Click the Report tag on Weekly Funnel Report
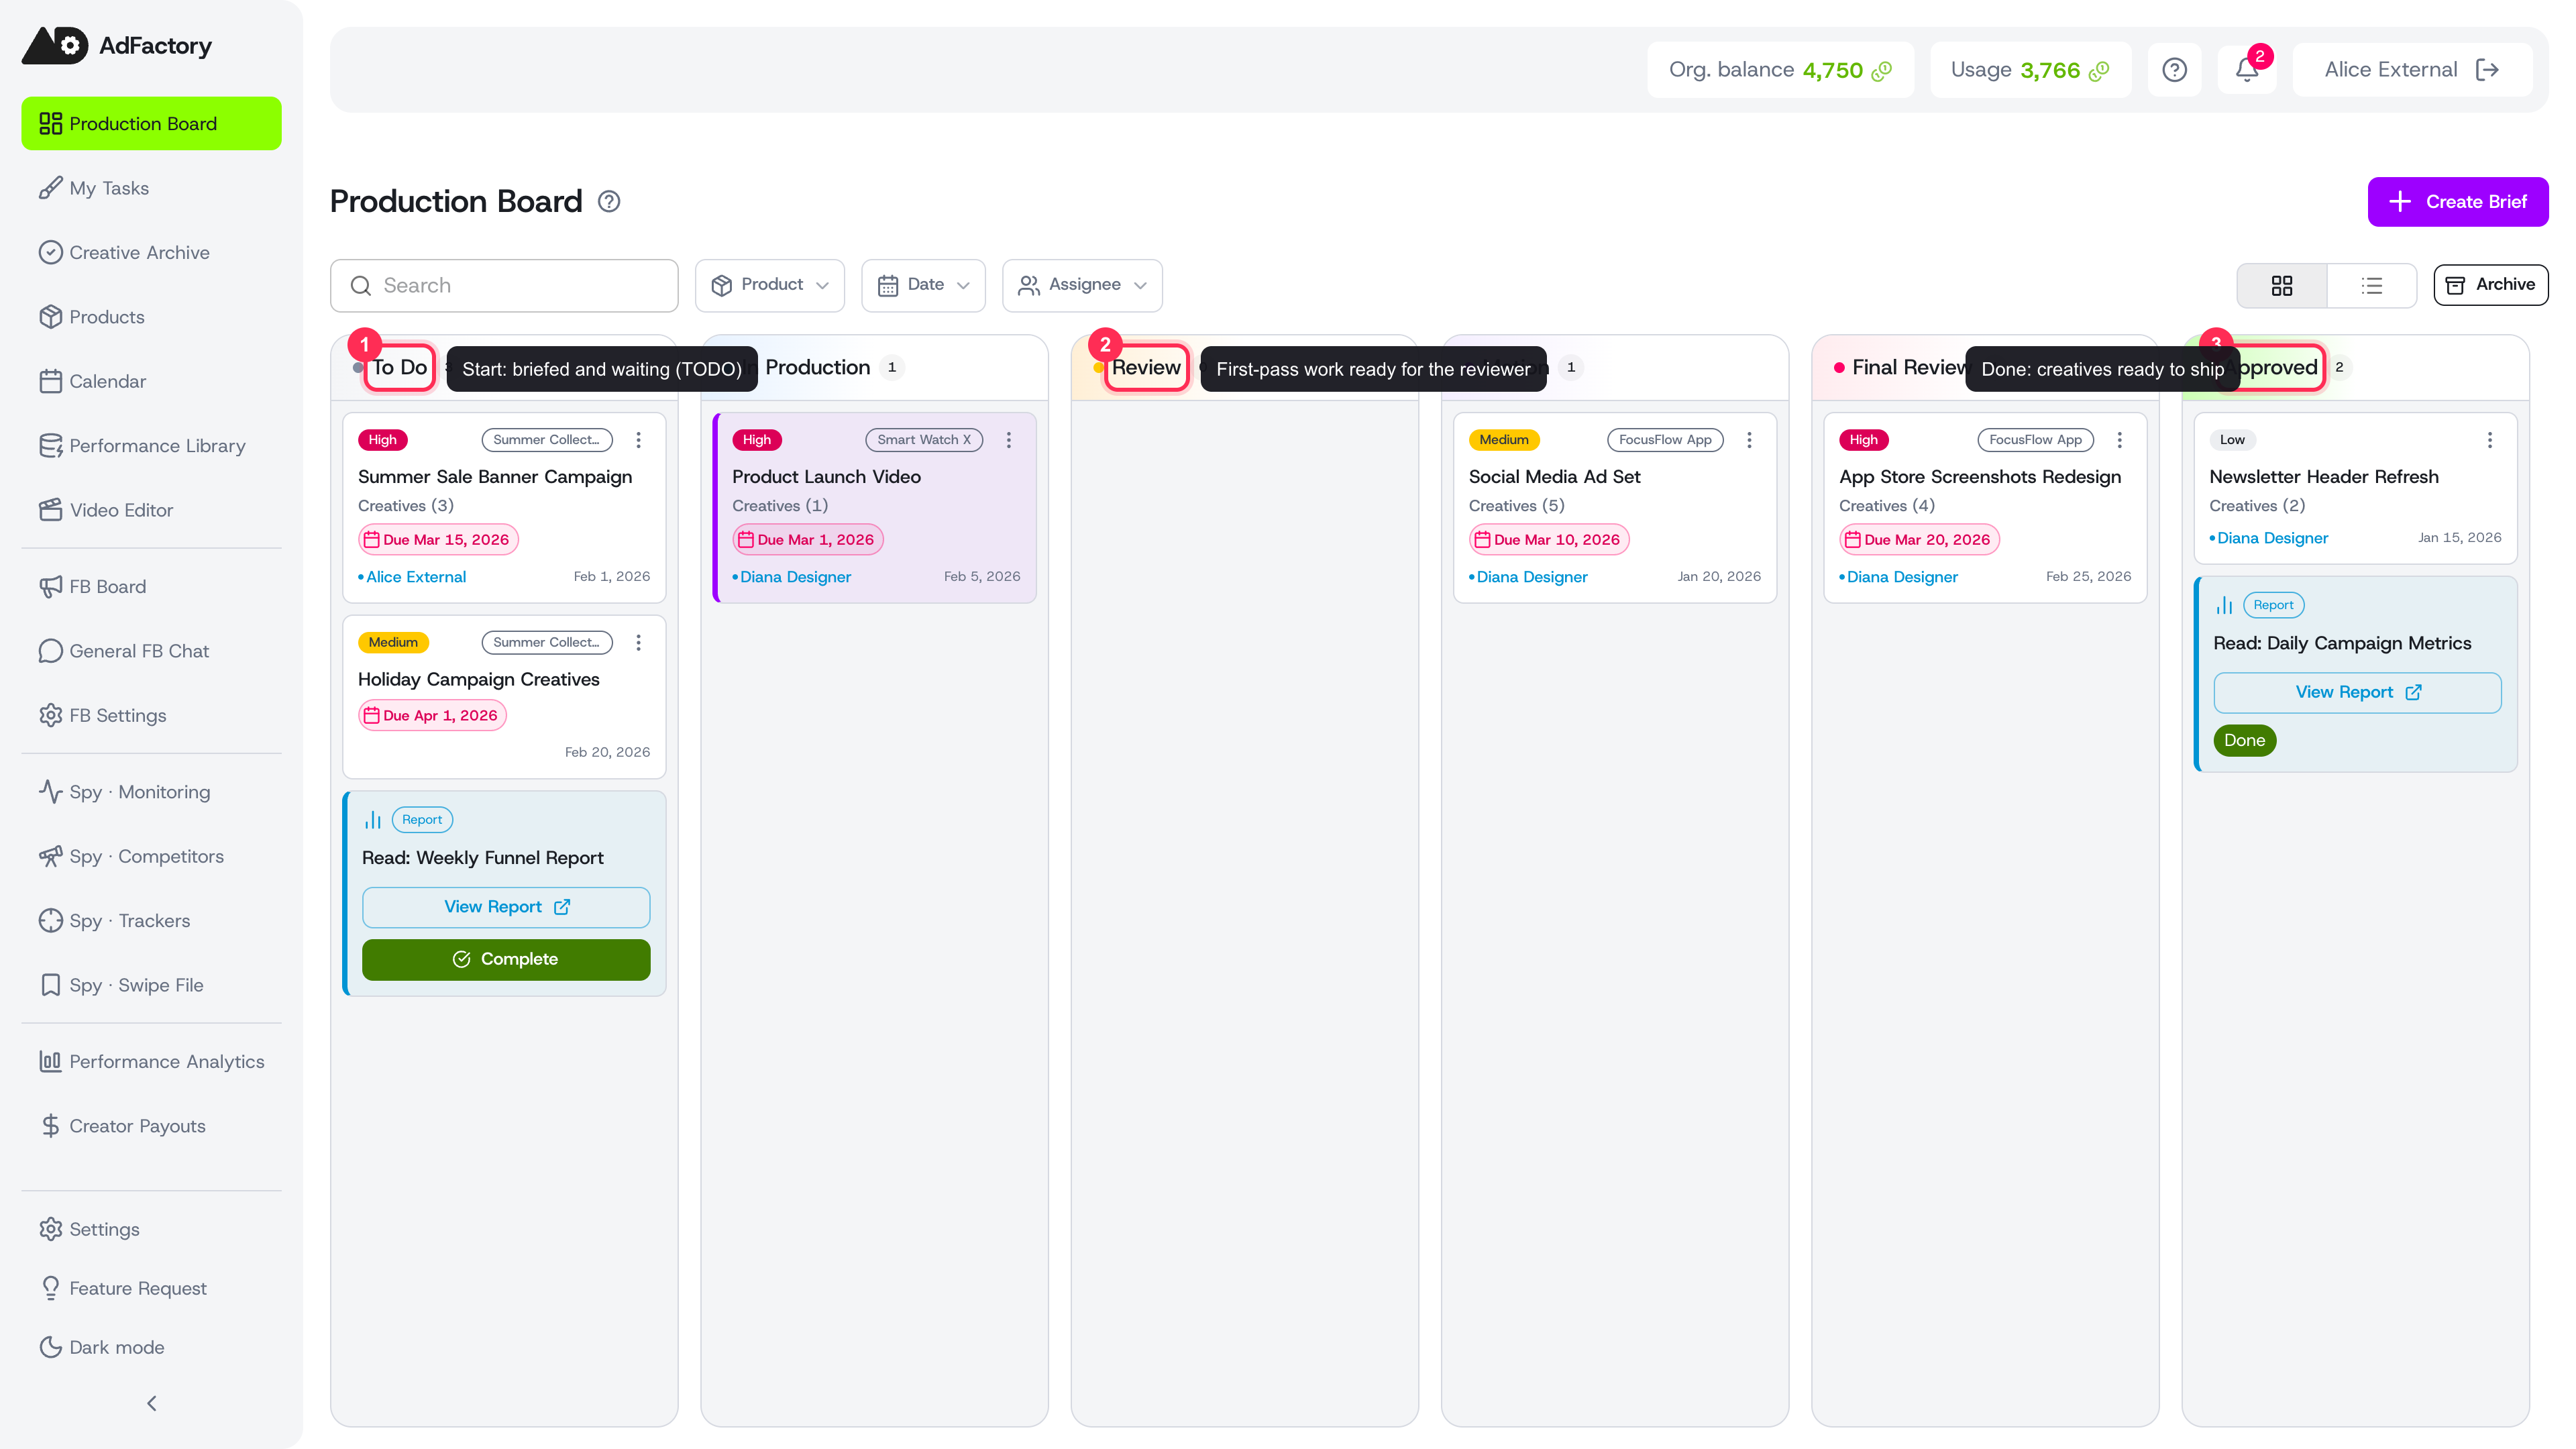Viewport: 2576px width, 1449px height. point(422,820)
